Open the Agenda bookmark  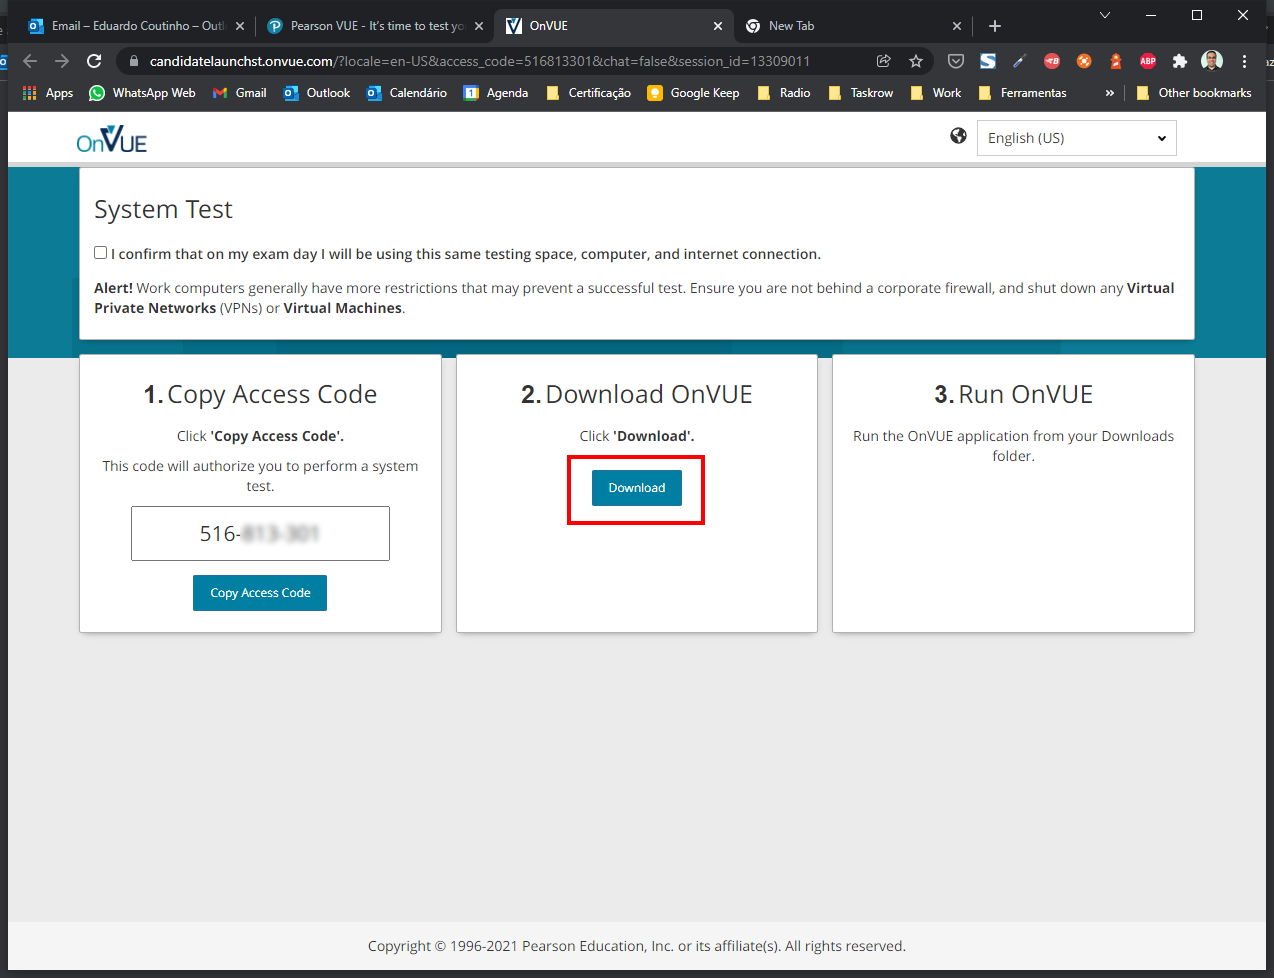pos(496,93)
